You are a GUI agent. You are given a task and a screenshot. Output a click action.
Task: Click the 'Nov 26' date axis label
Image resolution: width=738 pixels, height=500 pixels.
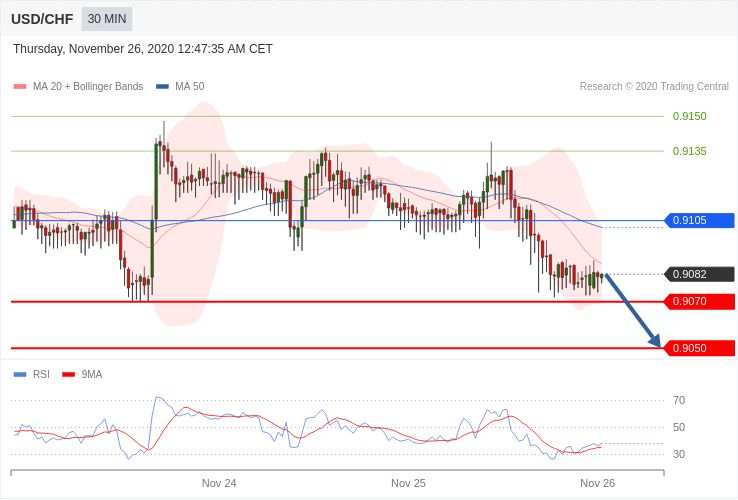pyautogui.click(x=597, y=483)
